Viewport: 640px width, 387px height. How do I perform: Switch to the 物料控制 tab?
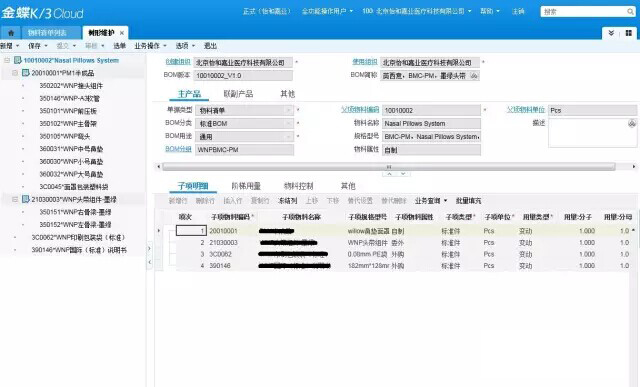coord(298,186)
